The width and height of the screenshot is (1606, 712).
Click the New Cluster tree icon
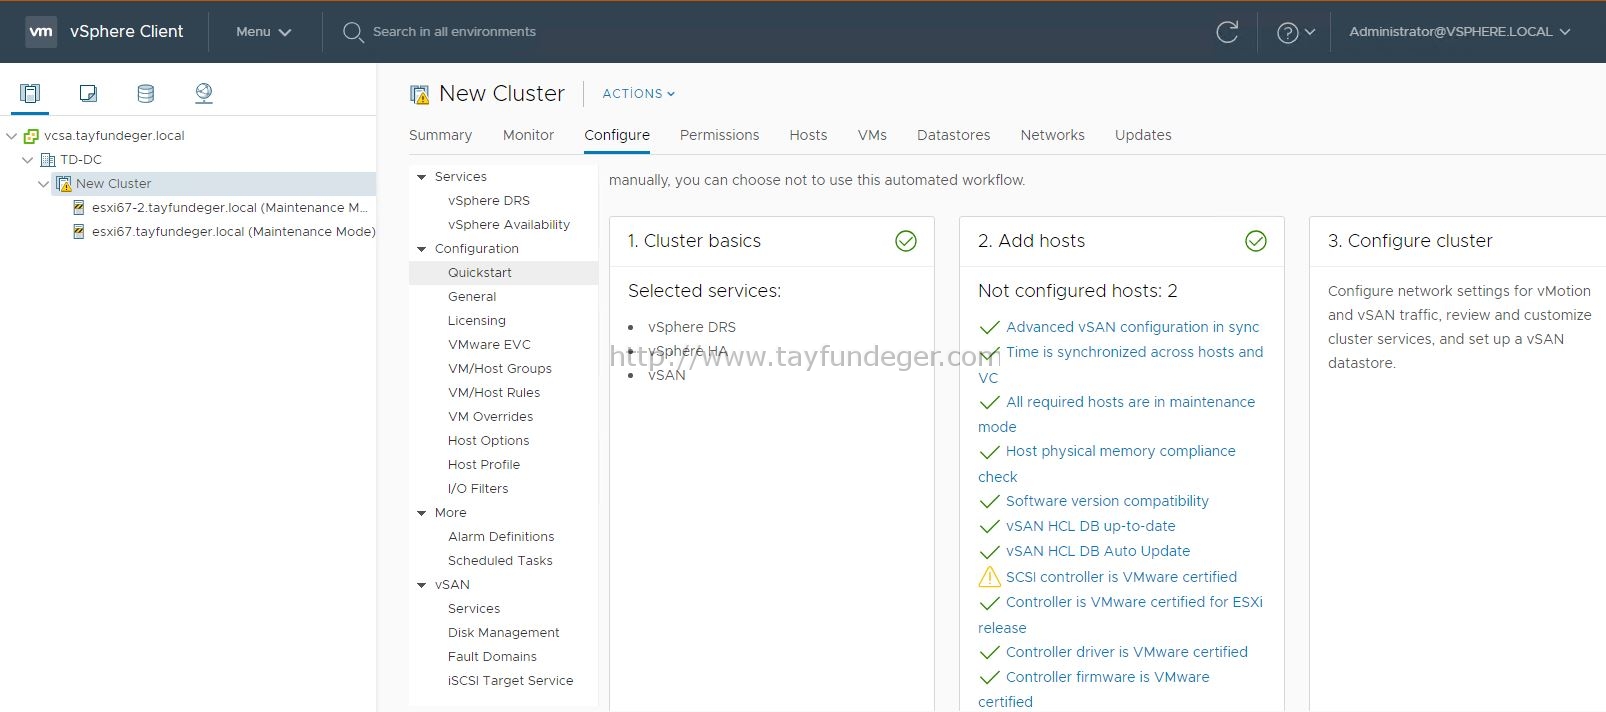click(64, 184)
